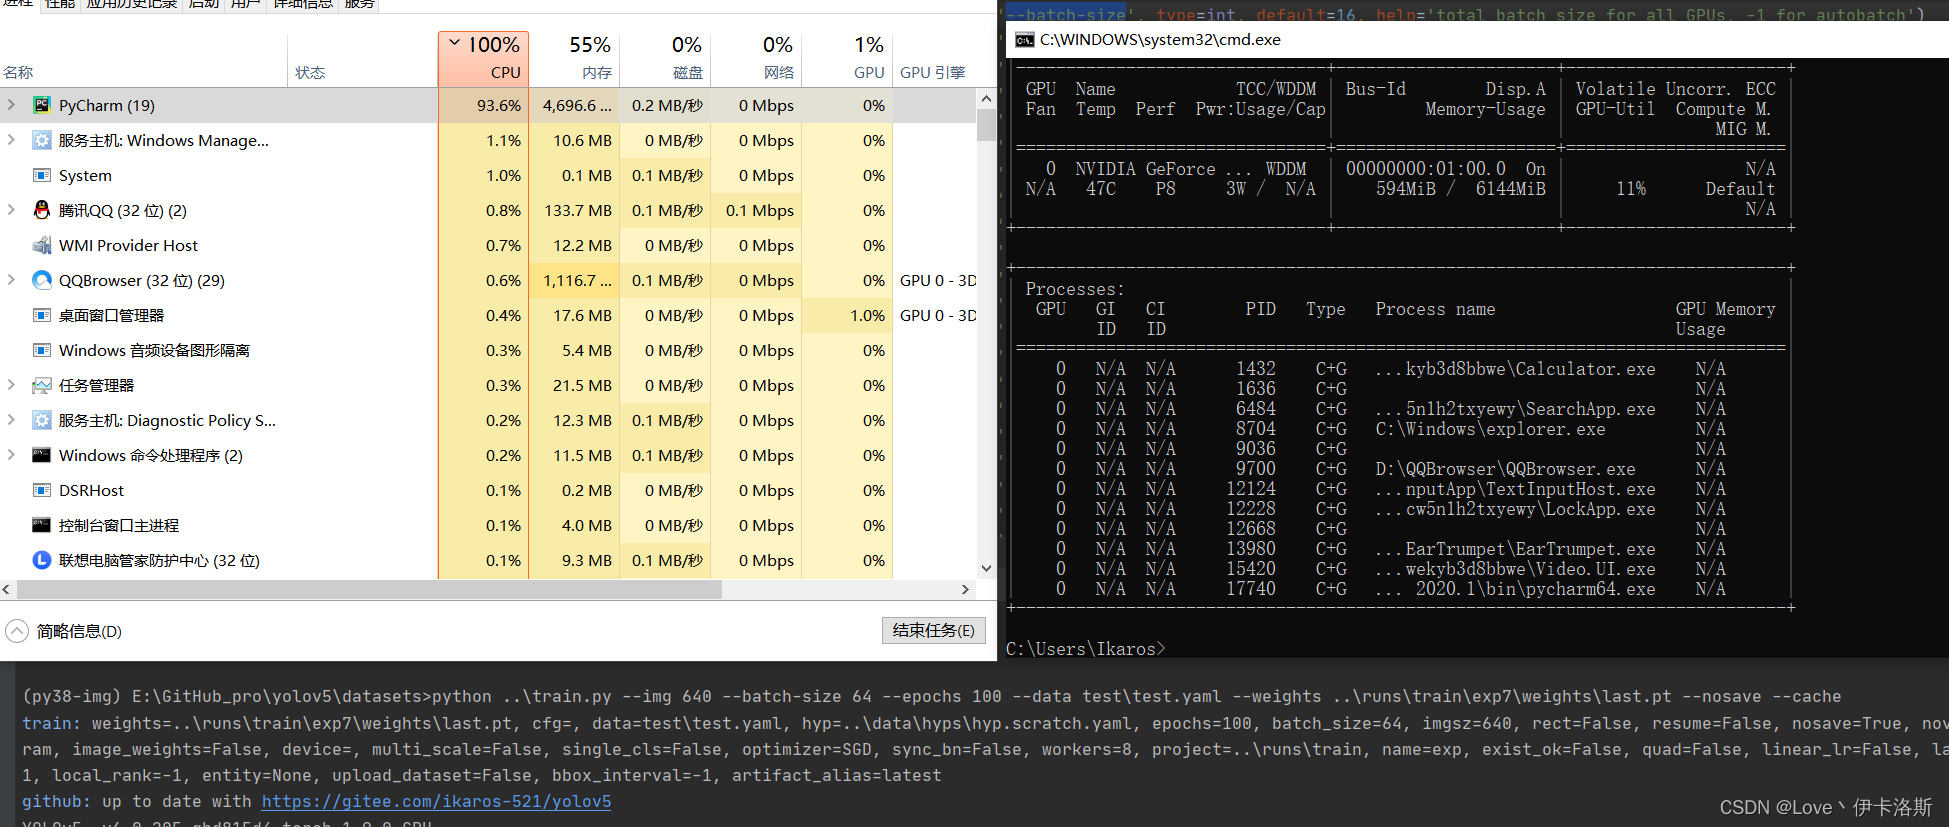Click the DSRHost process icon
This screenshot has height=827, width=1949.
[x=42, y=490]
